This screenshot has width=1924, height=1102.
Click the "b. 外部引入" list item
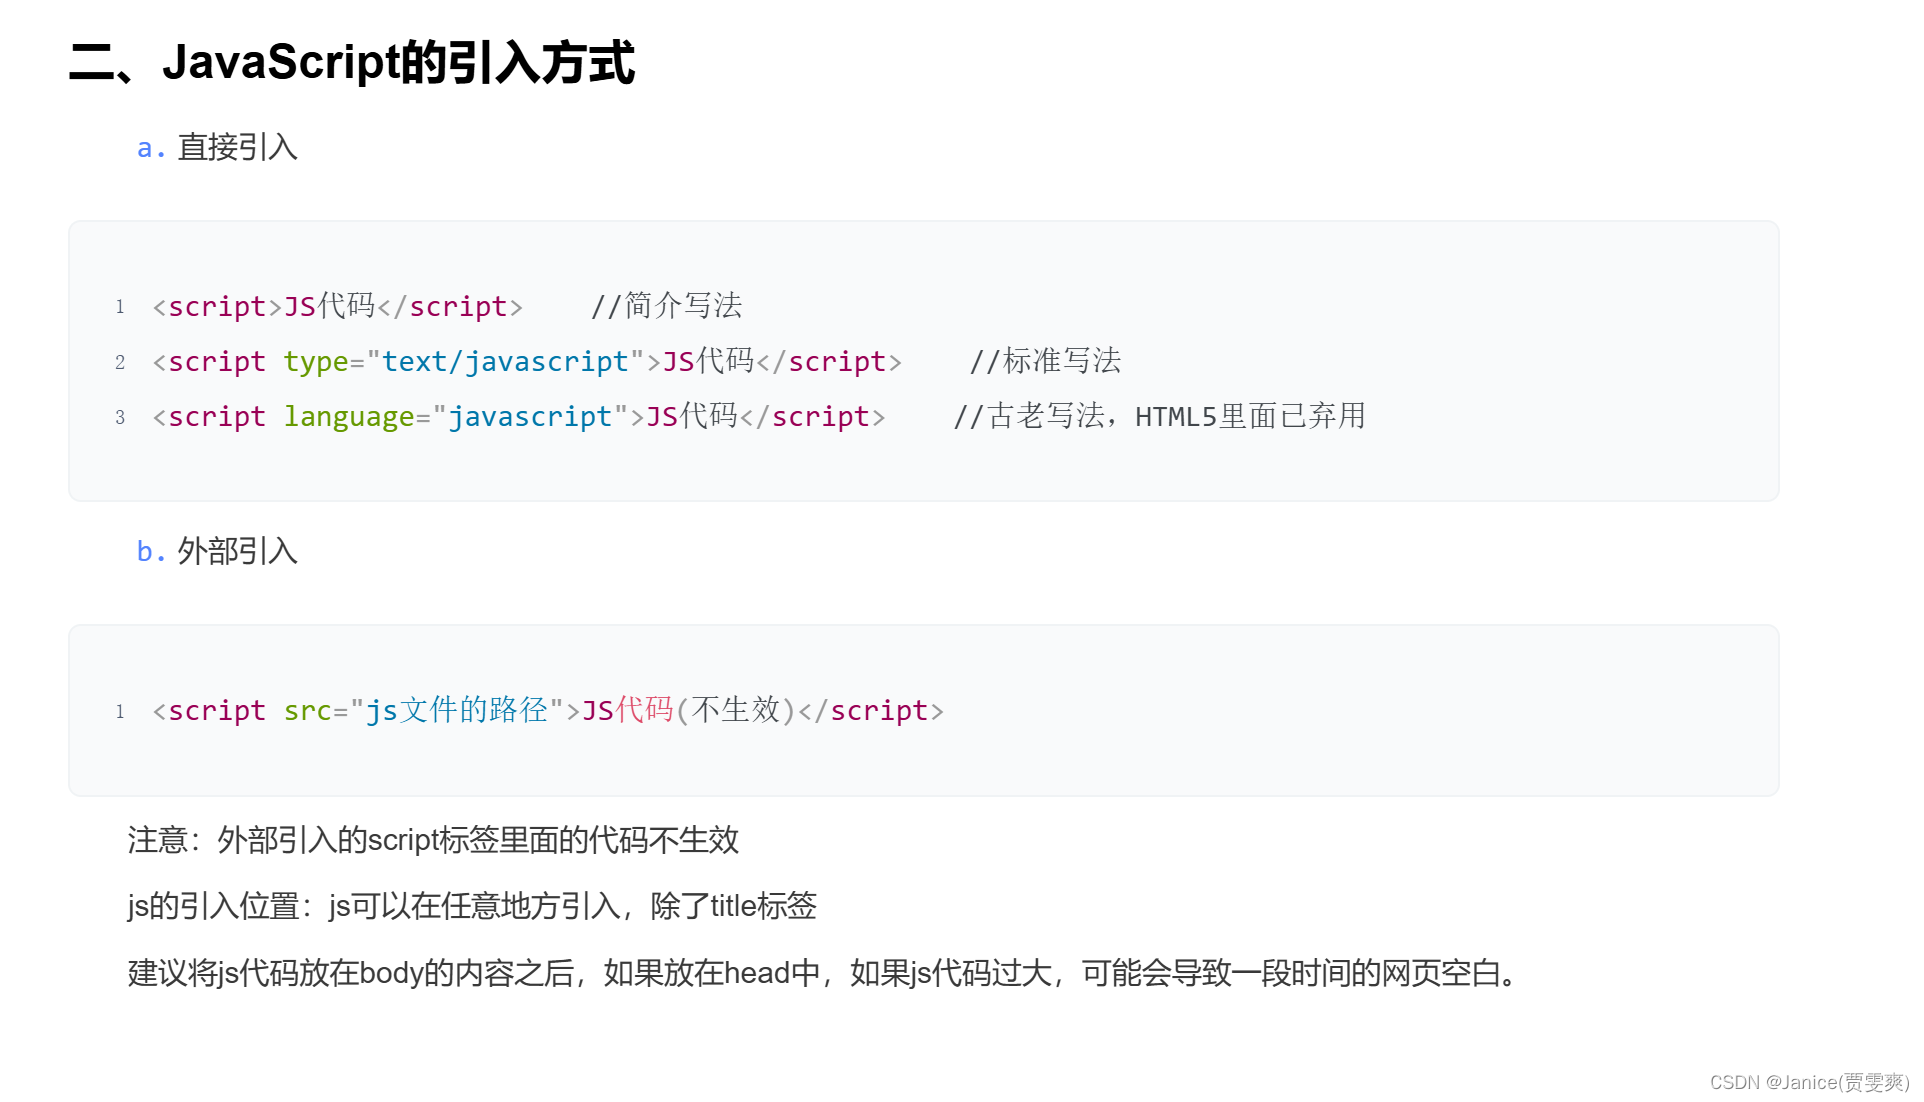(217, 551)
